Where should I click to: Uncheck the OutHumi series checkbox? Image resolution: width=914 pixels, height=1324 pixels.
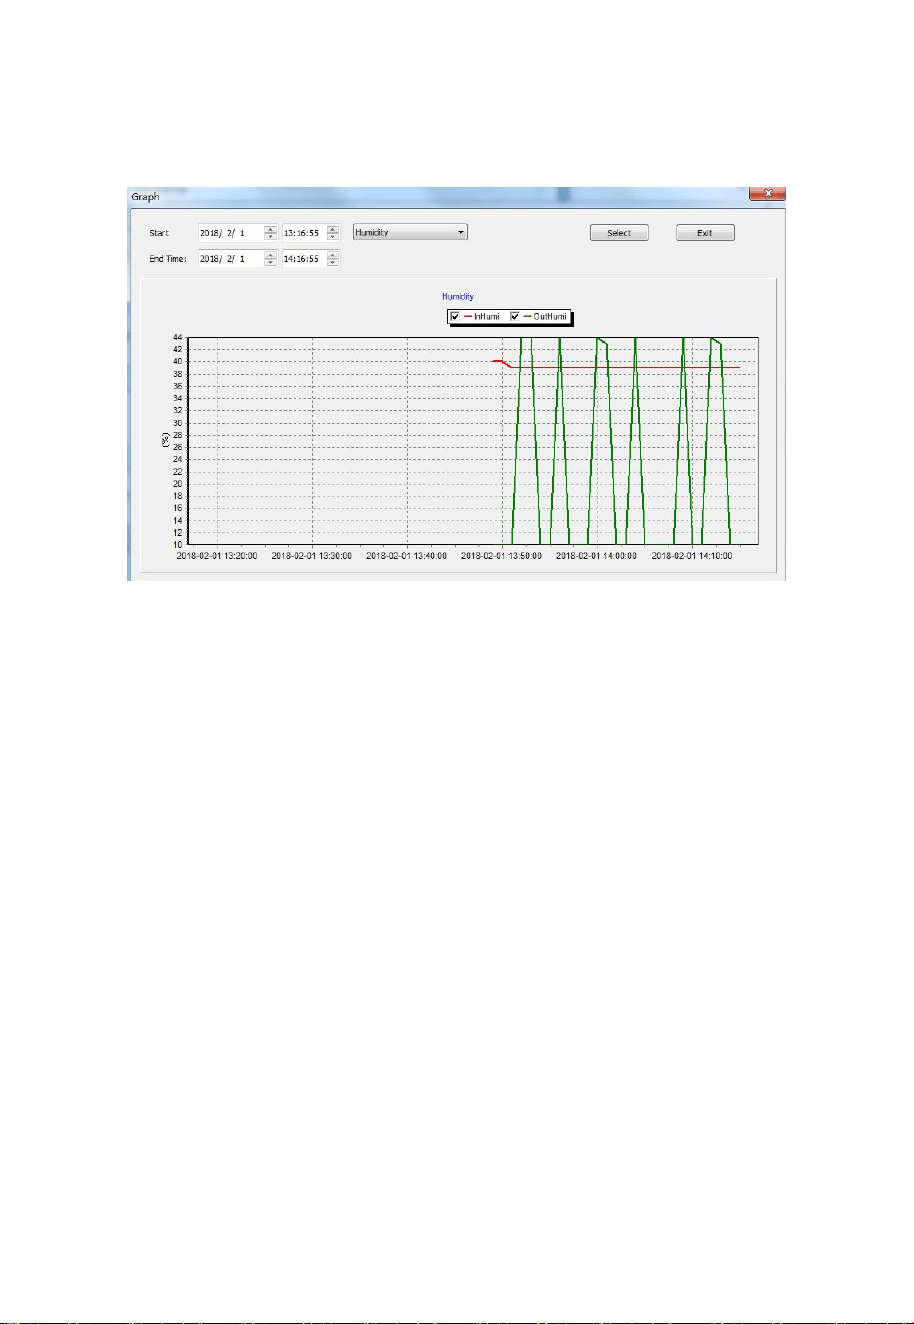[515, 316]
